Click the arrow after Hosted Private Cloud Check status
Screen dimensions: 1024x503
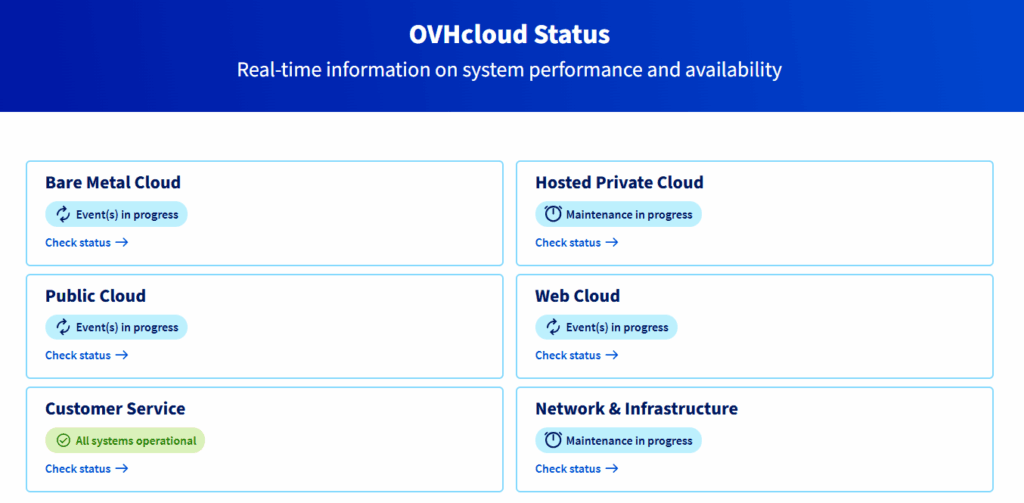coord(611,242)
